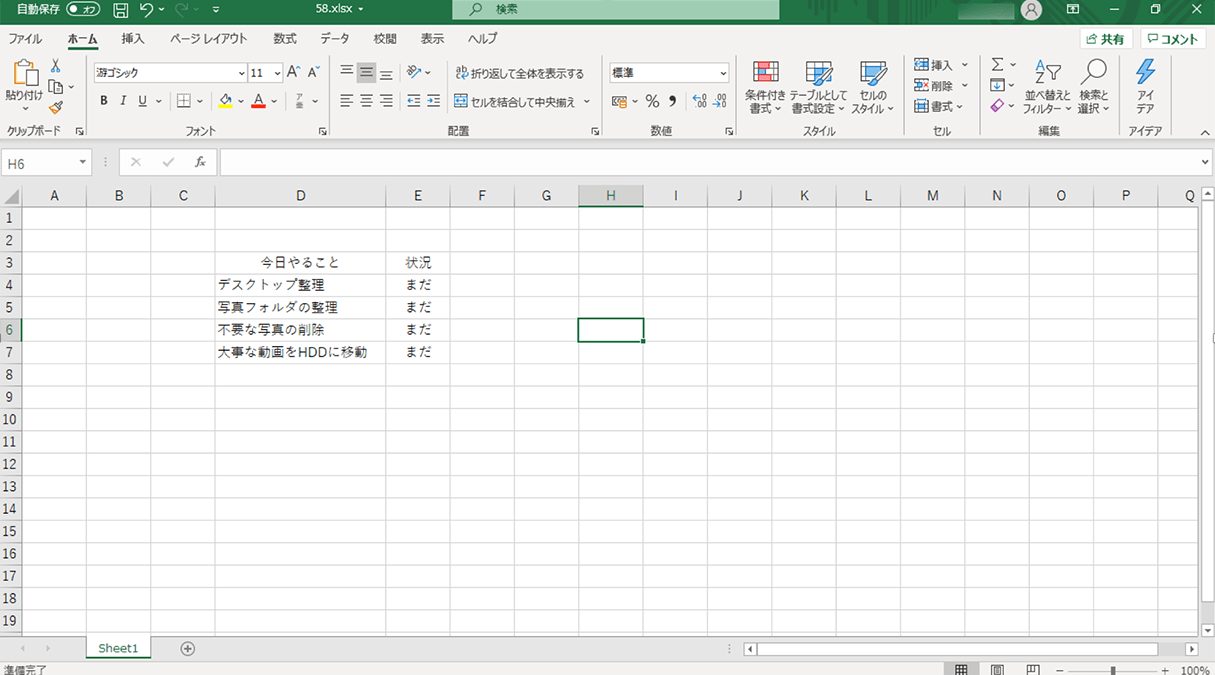Click accounting number format icon
The width and height of the screenshot is (1215, 675).
(x=619, y=101)
